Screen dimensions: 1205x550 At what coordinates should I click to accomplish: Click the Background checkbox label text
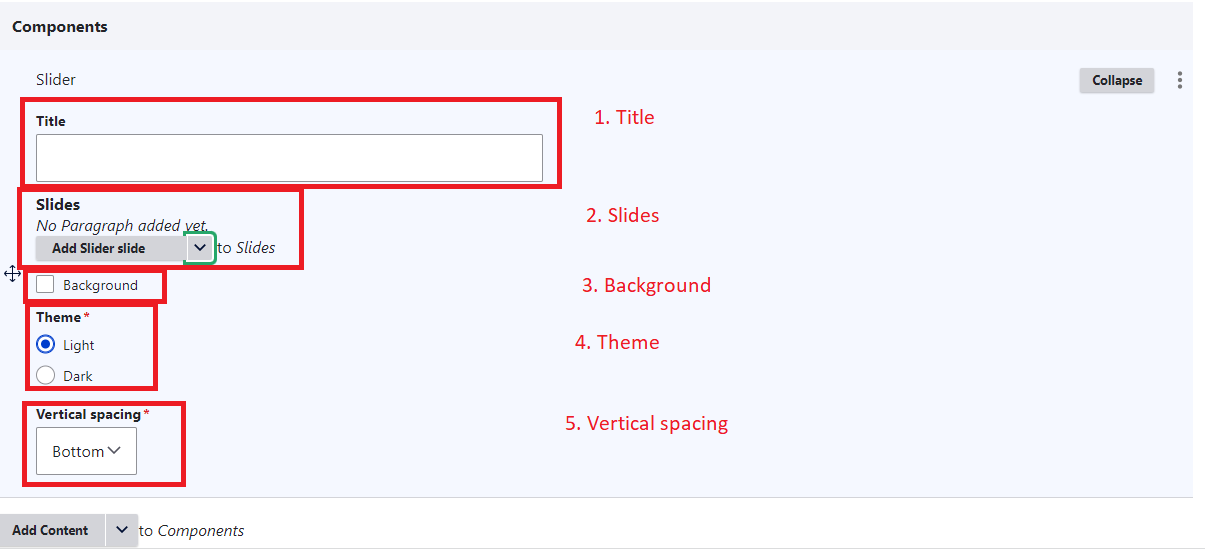point(100,285)
